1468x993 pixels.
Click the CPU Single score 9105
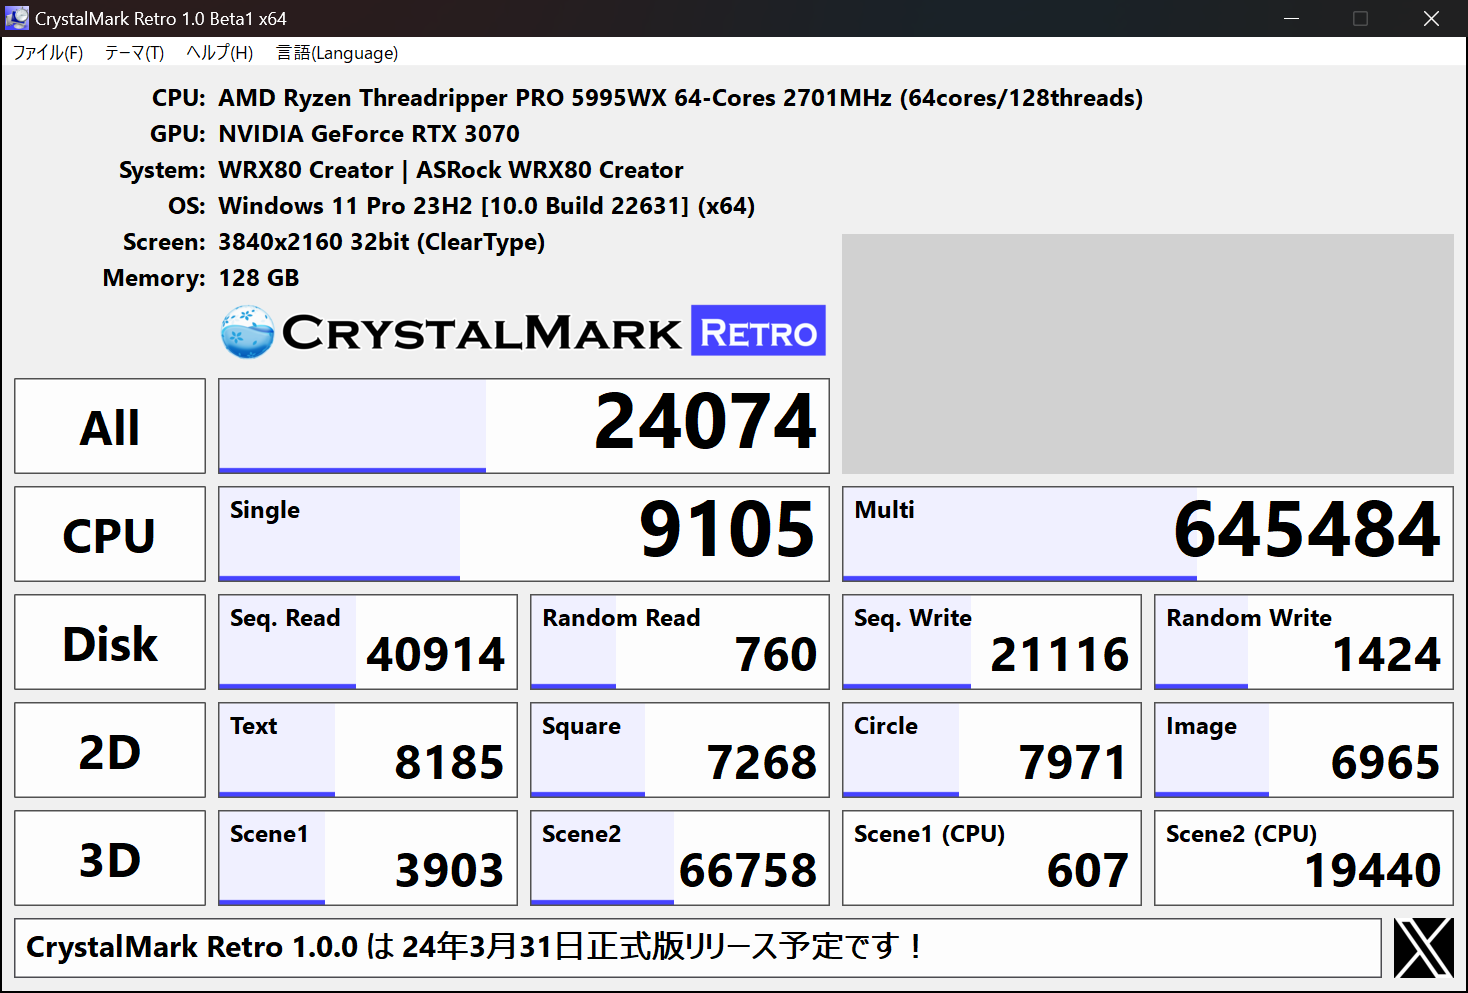click(524, 534)
